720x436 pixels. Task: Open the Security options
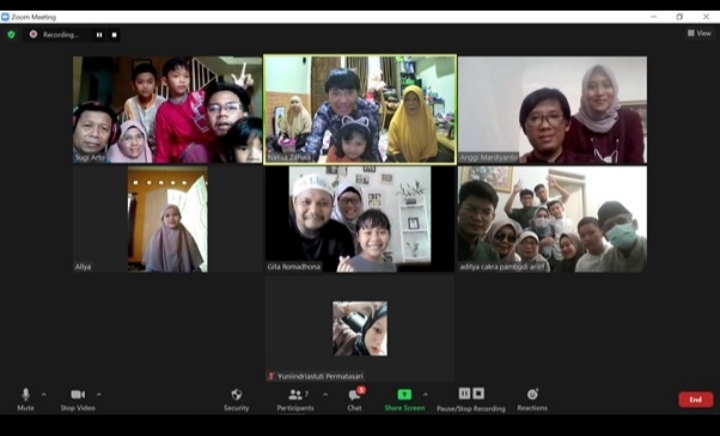(236, 396)
